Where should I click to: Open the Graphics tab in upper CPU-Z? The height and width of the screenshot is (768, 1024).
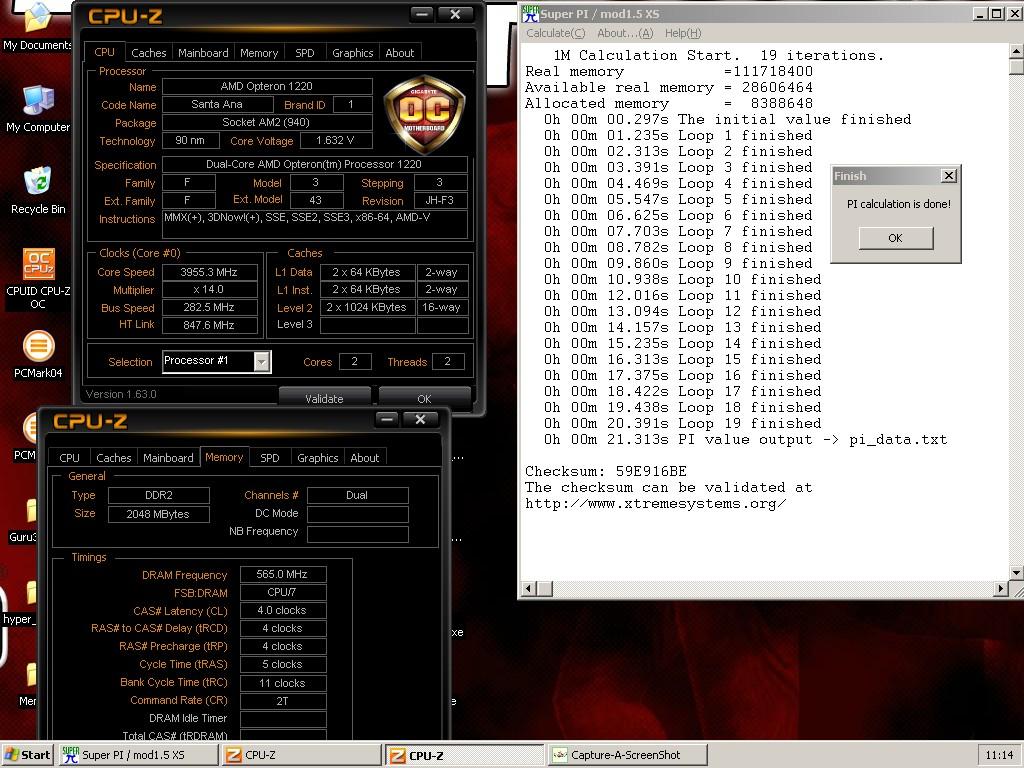coord(352,53)
